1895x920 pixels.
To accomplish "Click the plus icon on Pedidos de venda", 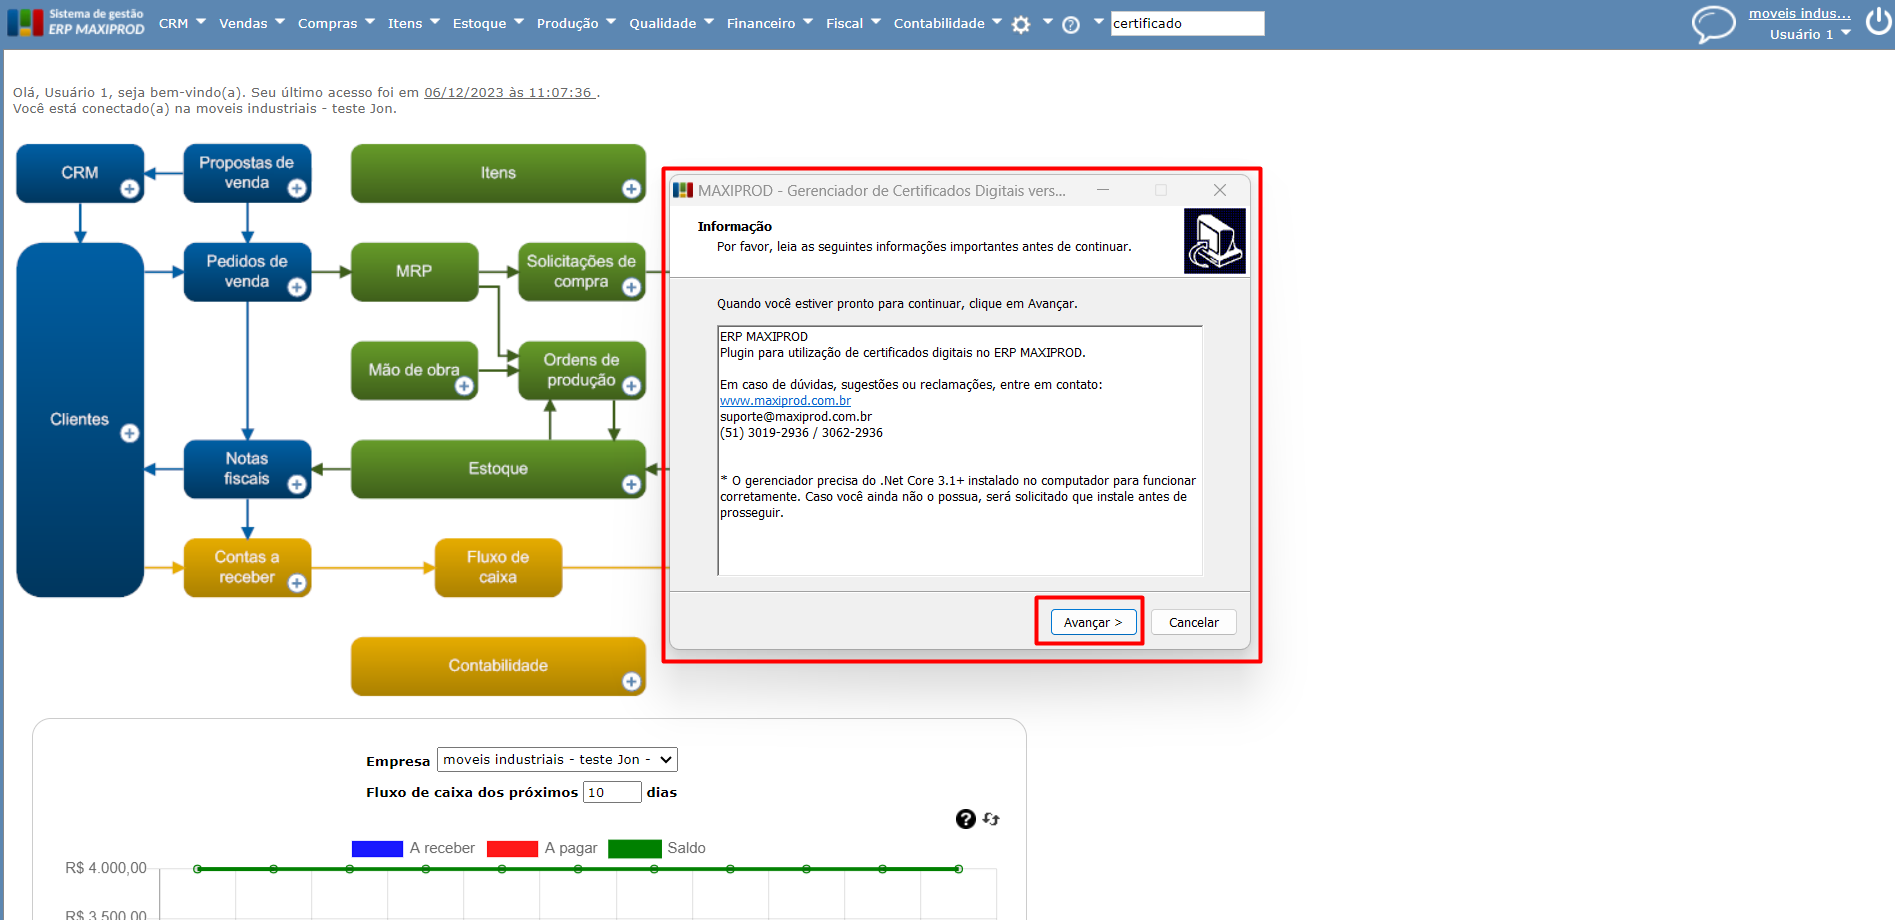I will [x=297, y=288].
